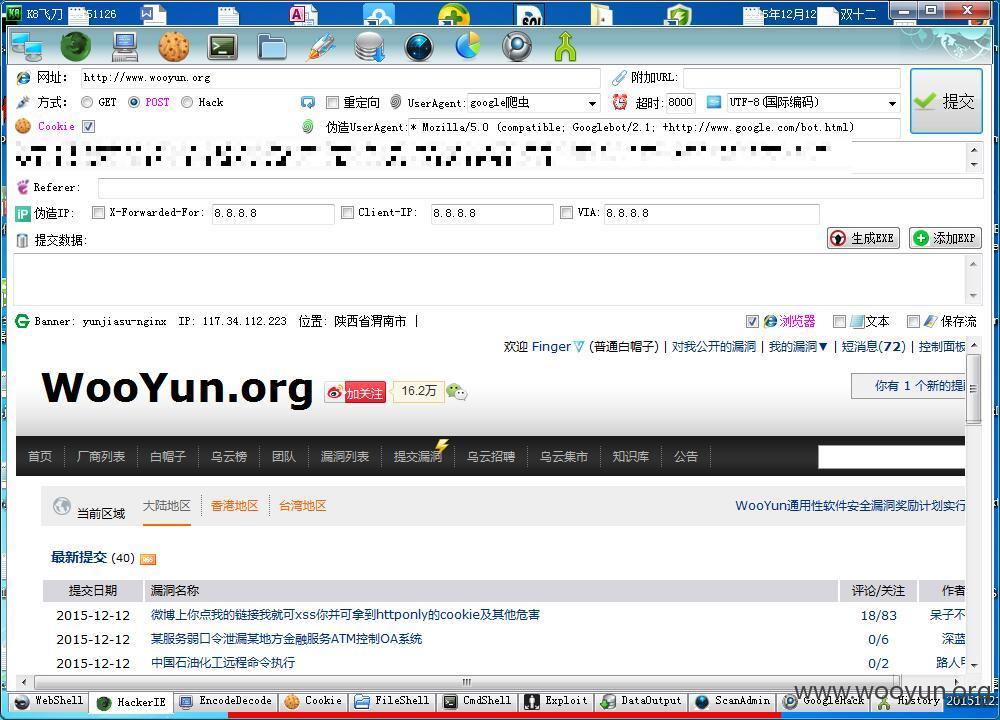This screenshot has width=1000, height=720.
Task: Switch to the ScanAdmin tab
Action: coord(733,701)
